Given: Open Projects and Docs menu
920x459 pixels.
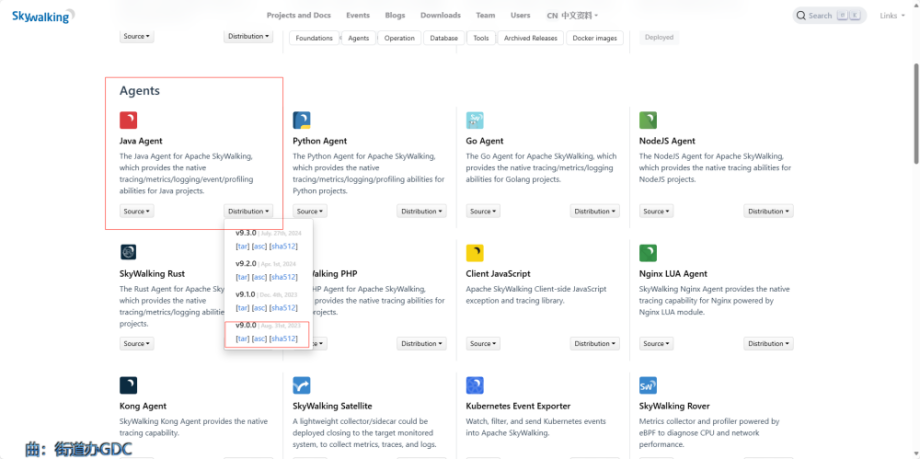Looking at the screenshot, I should click(x=299, y=16).
